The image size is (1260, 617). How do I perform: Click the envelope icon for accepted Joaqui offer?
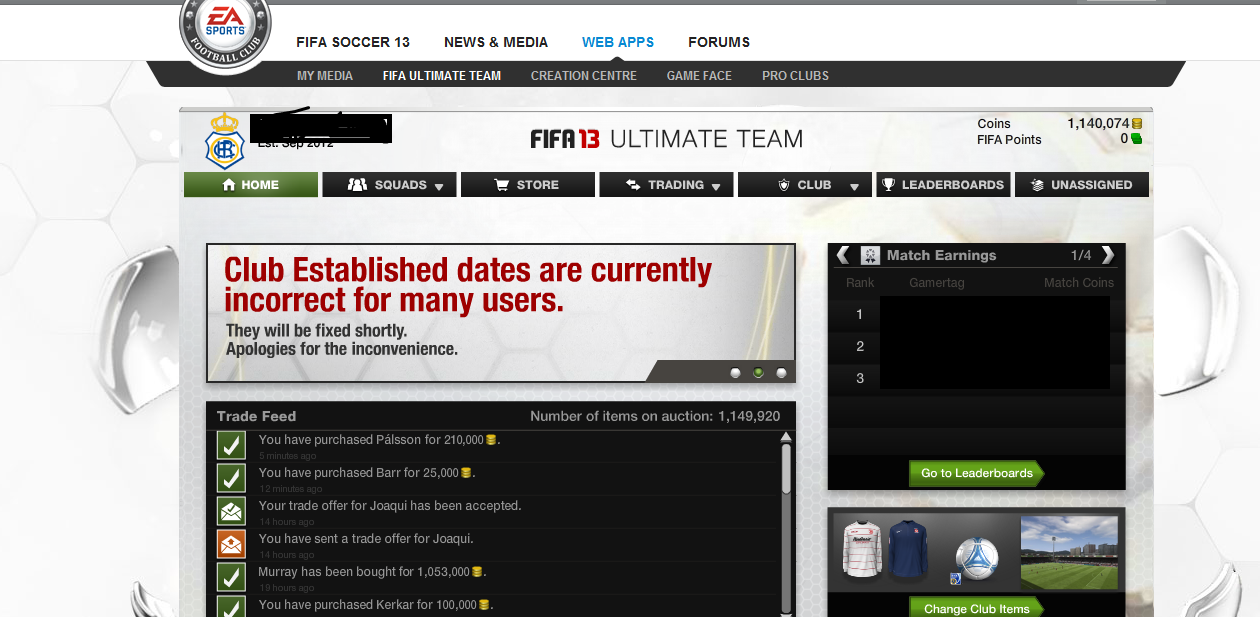pos(231,512)
